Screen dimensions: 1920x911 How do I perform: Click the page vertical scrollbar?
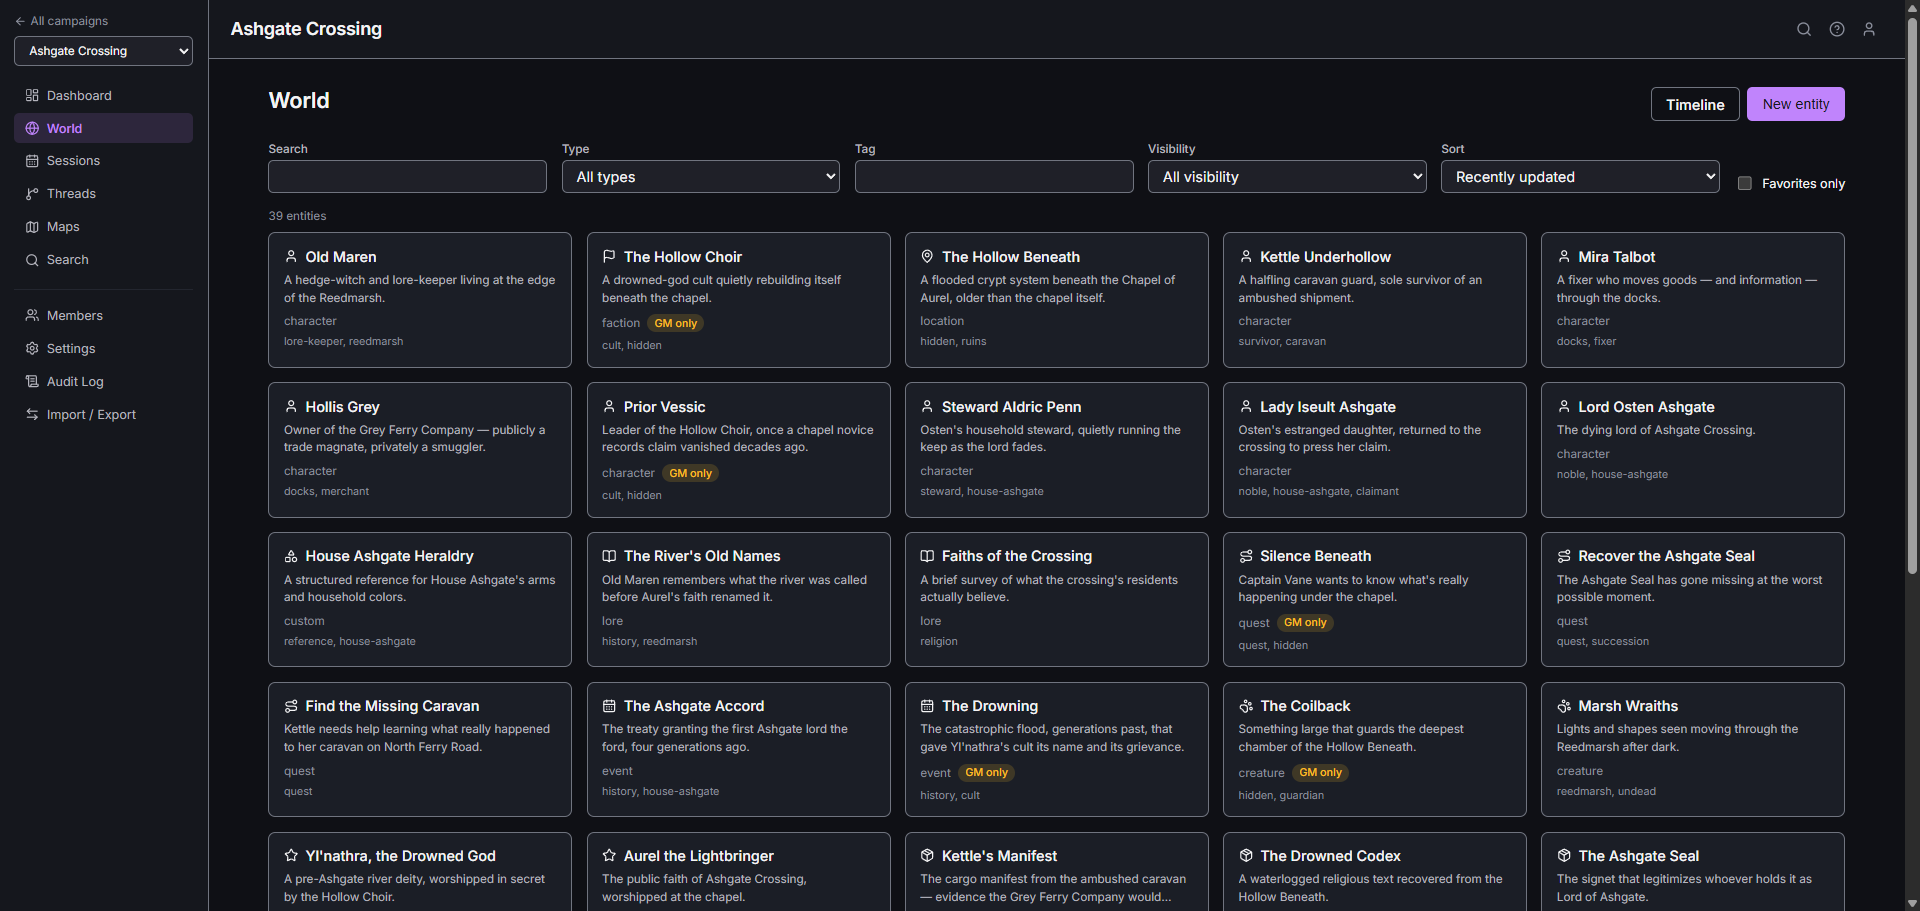[x=1912, y=295]
